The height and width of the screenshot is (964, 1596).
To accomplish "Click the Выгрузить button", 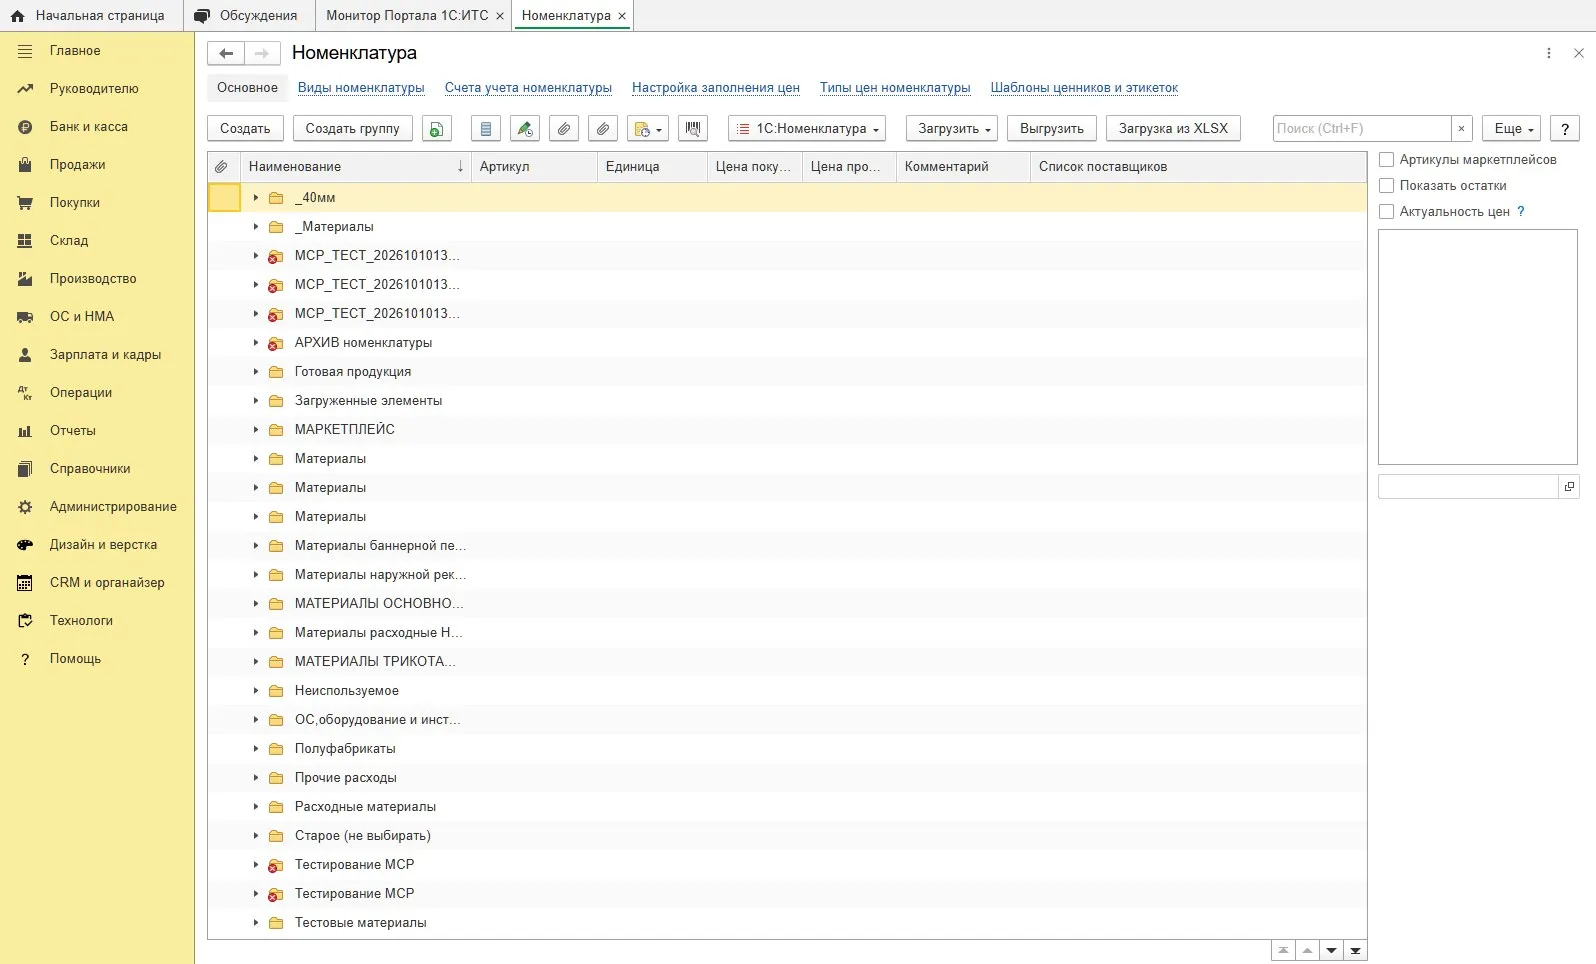I will 1052,129.
